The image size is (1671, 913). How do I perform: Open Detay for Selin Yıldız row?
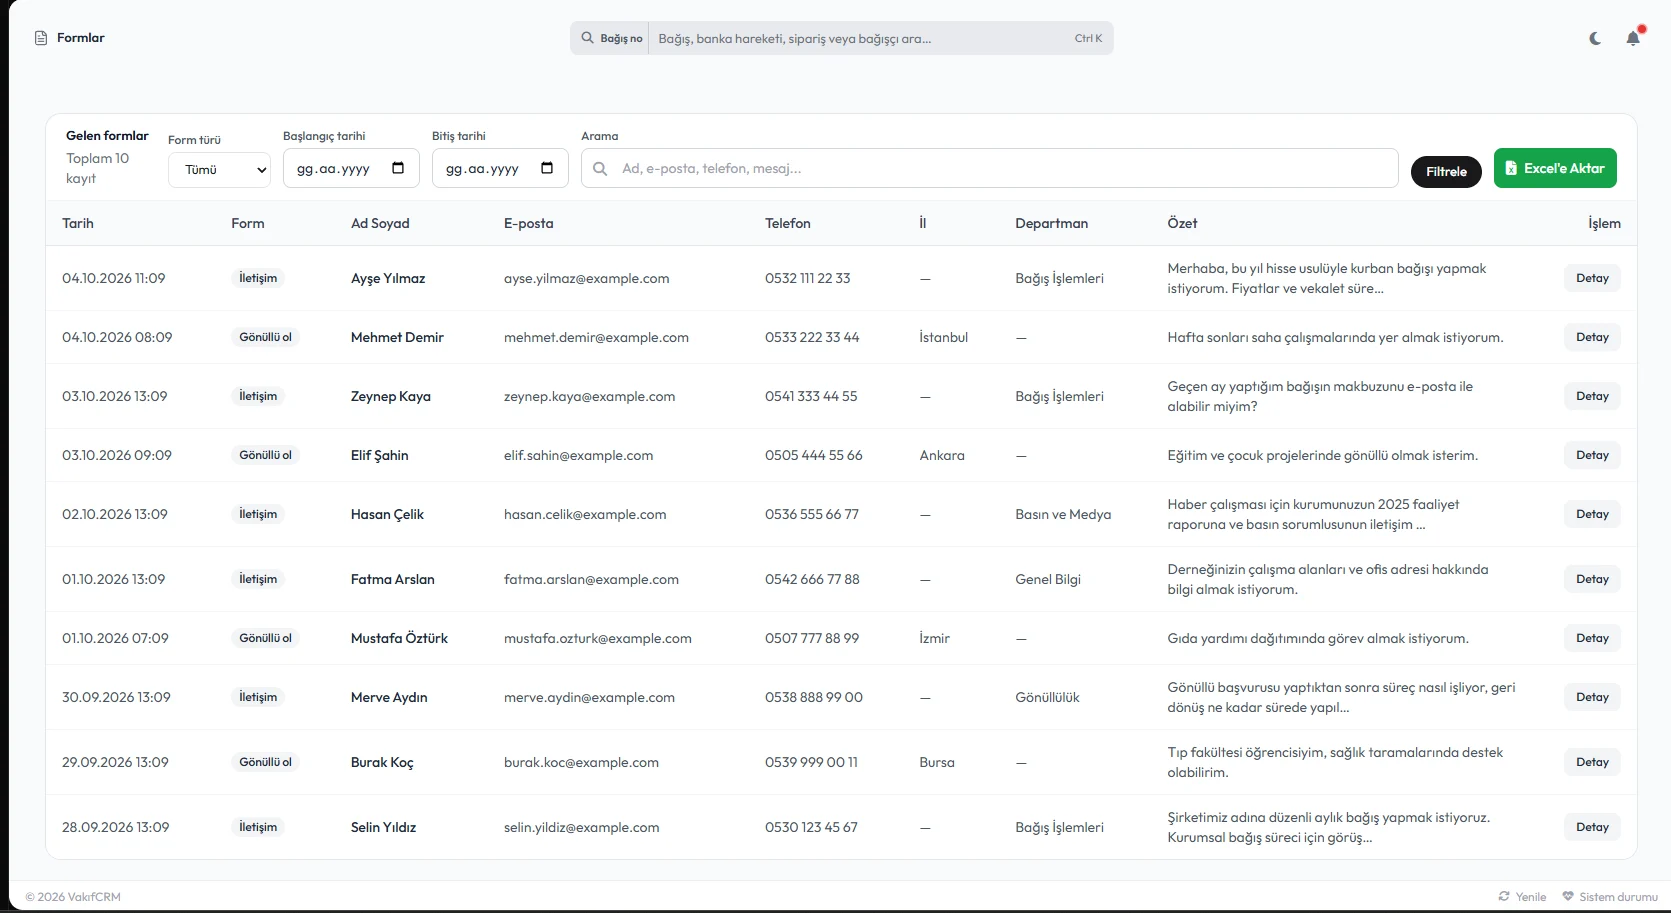point(1592,827)
